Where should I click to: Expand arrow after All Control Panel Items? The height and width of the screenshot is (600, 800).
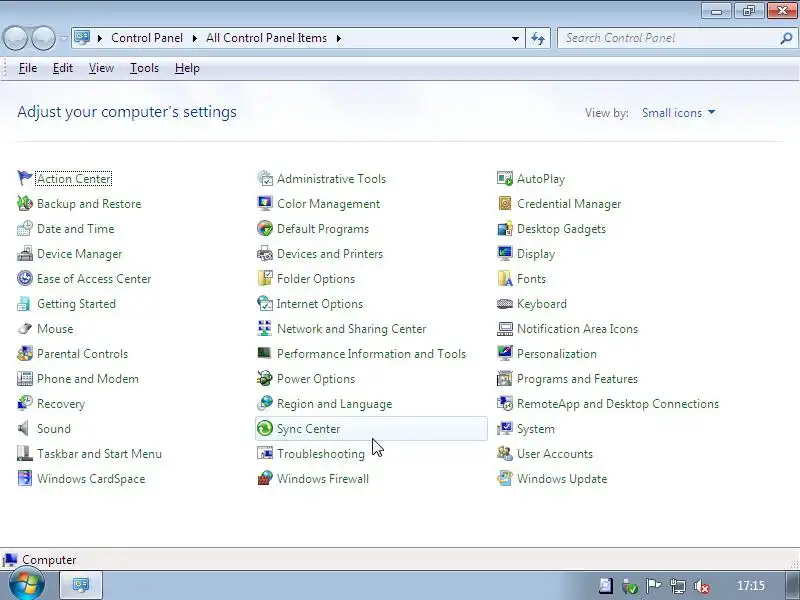tap(338, 38)
